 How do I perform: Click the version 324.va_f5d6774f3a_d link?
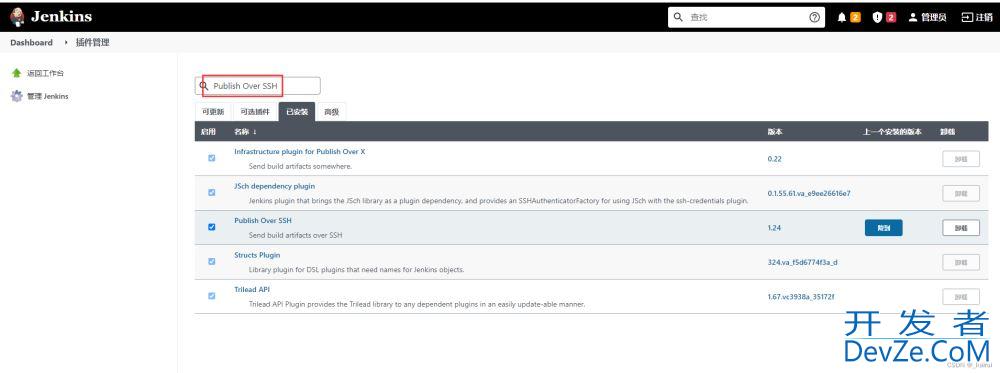pyautogui.click(x=802, y=262)
